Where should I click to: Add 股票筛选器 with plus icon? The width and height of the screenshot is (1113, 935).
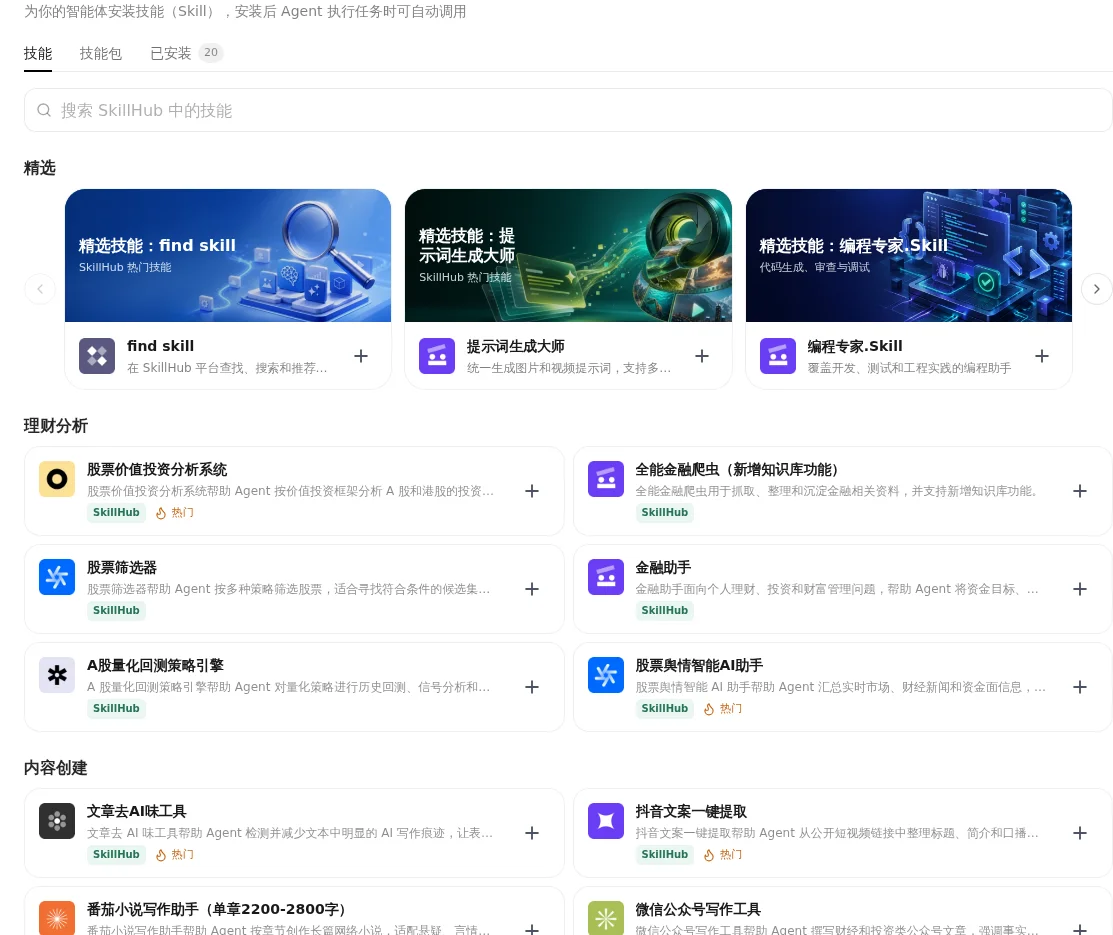pyautogui.click(x=532, y=589)
